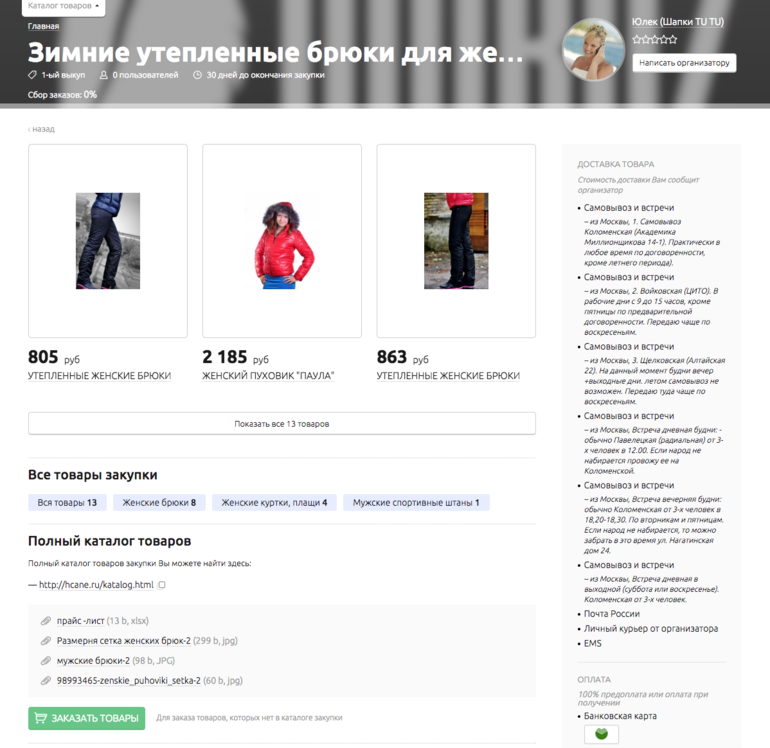The width and height of the screenshot is (770, 748).
Task: Click the Написать организатору button
Action: (684, 63)
